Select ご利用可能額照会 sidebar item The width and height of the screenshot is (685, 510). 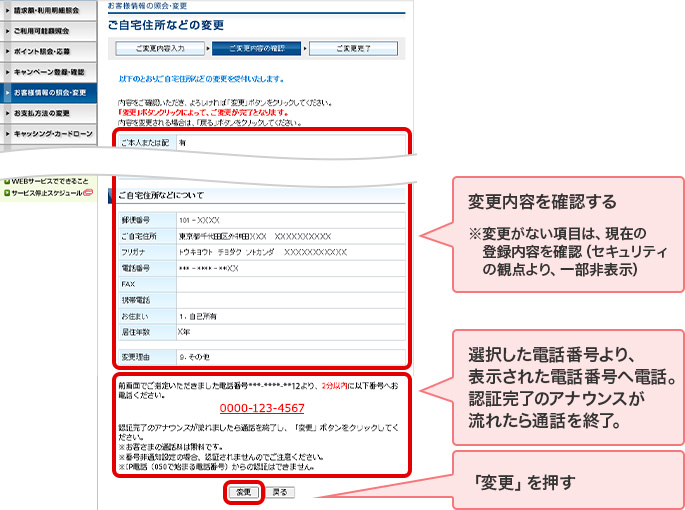click(52, 28)
